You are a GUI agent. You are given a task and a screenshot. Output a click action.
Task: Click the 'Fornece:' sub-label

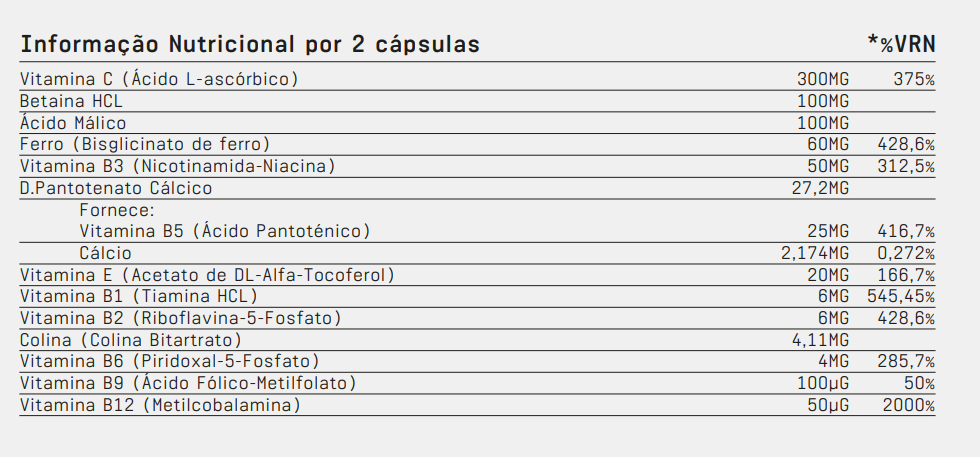tap(117, 210)
